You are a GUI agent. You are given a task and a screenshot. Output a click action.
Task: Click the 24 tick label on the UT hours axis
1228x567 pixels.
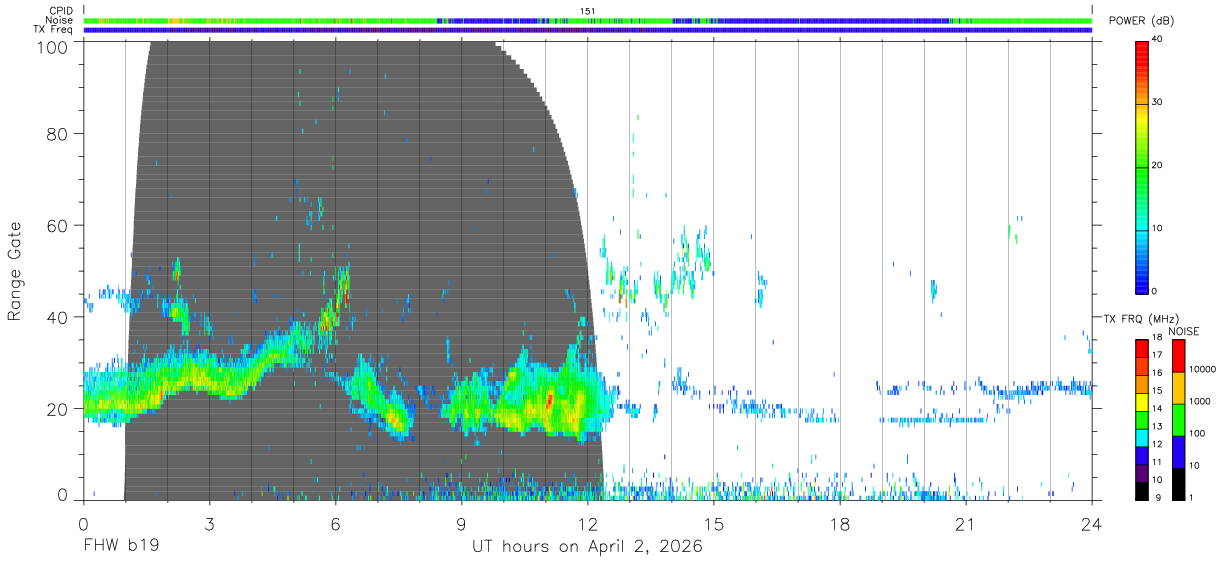[1092, 524]
